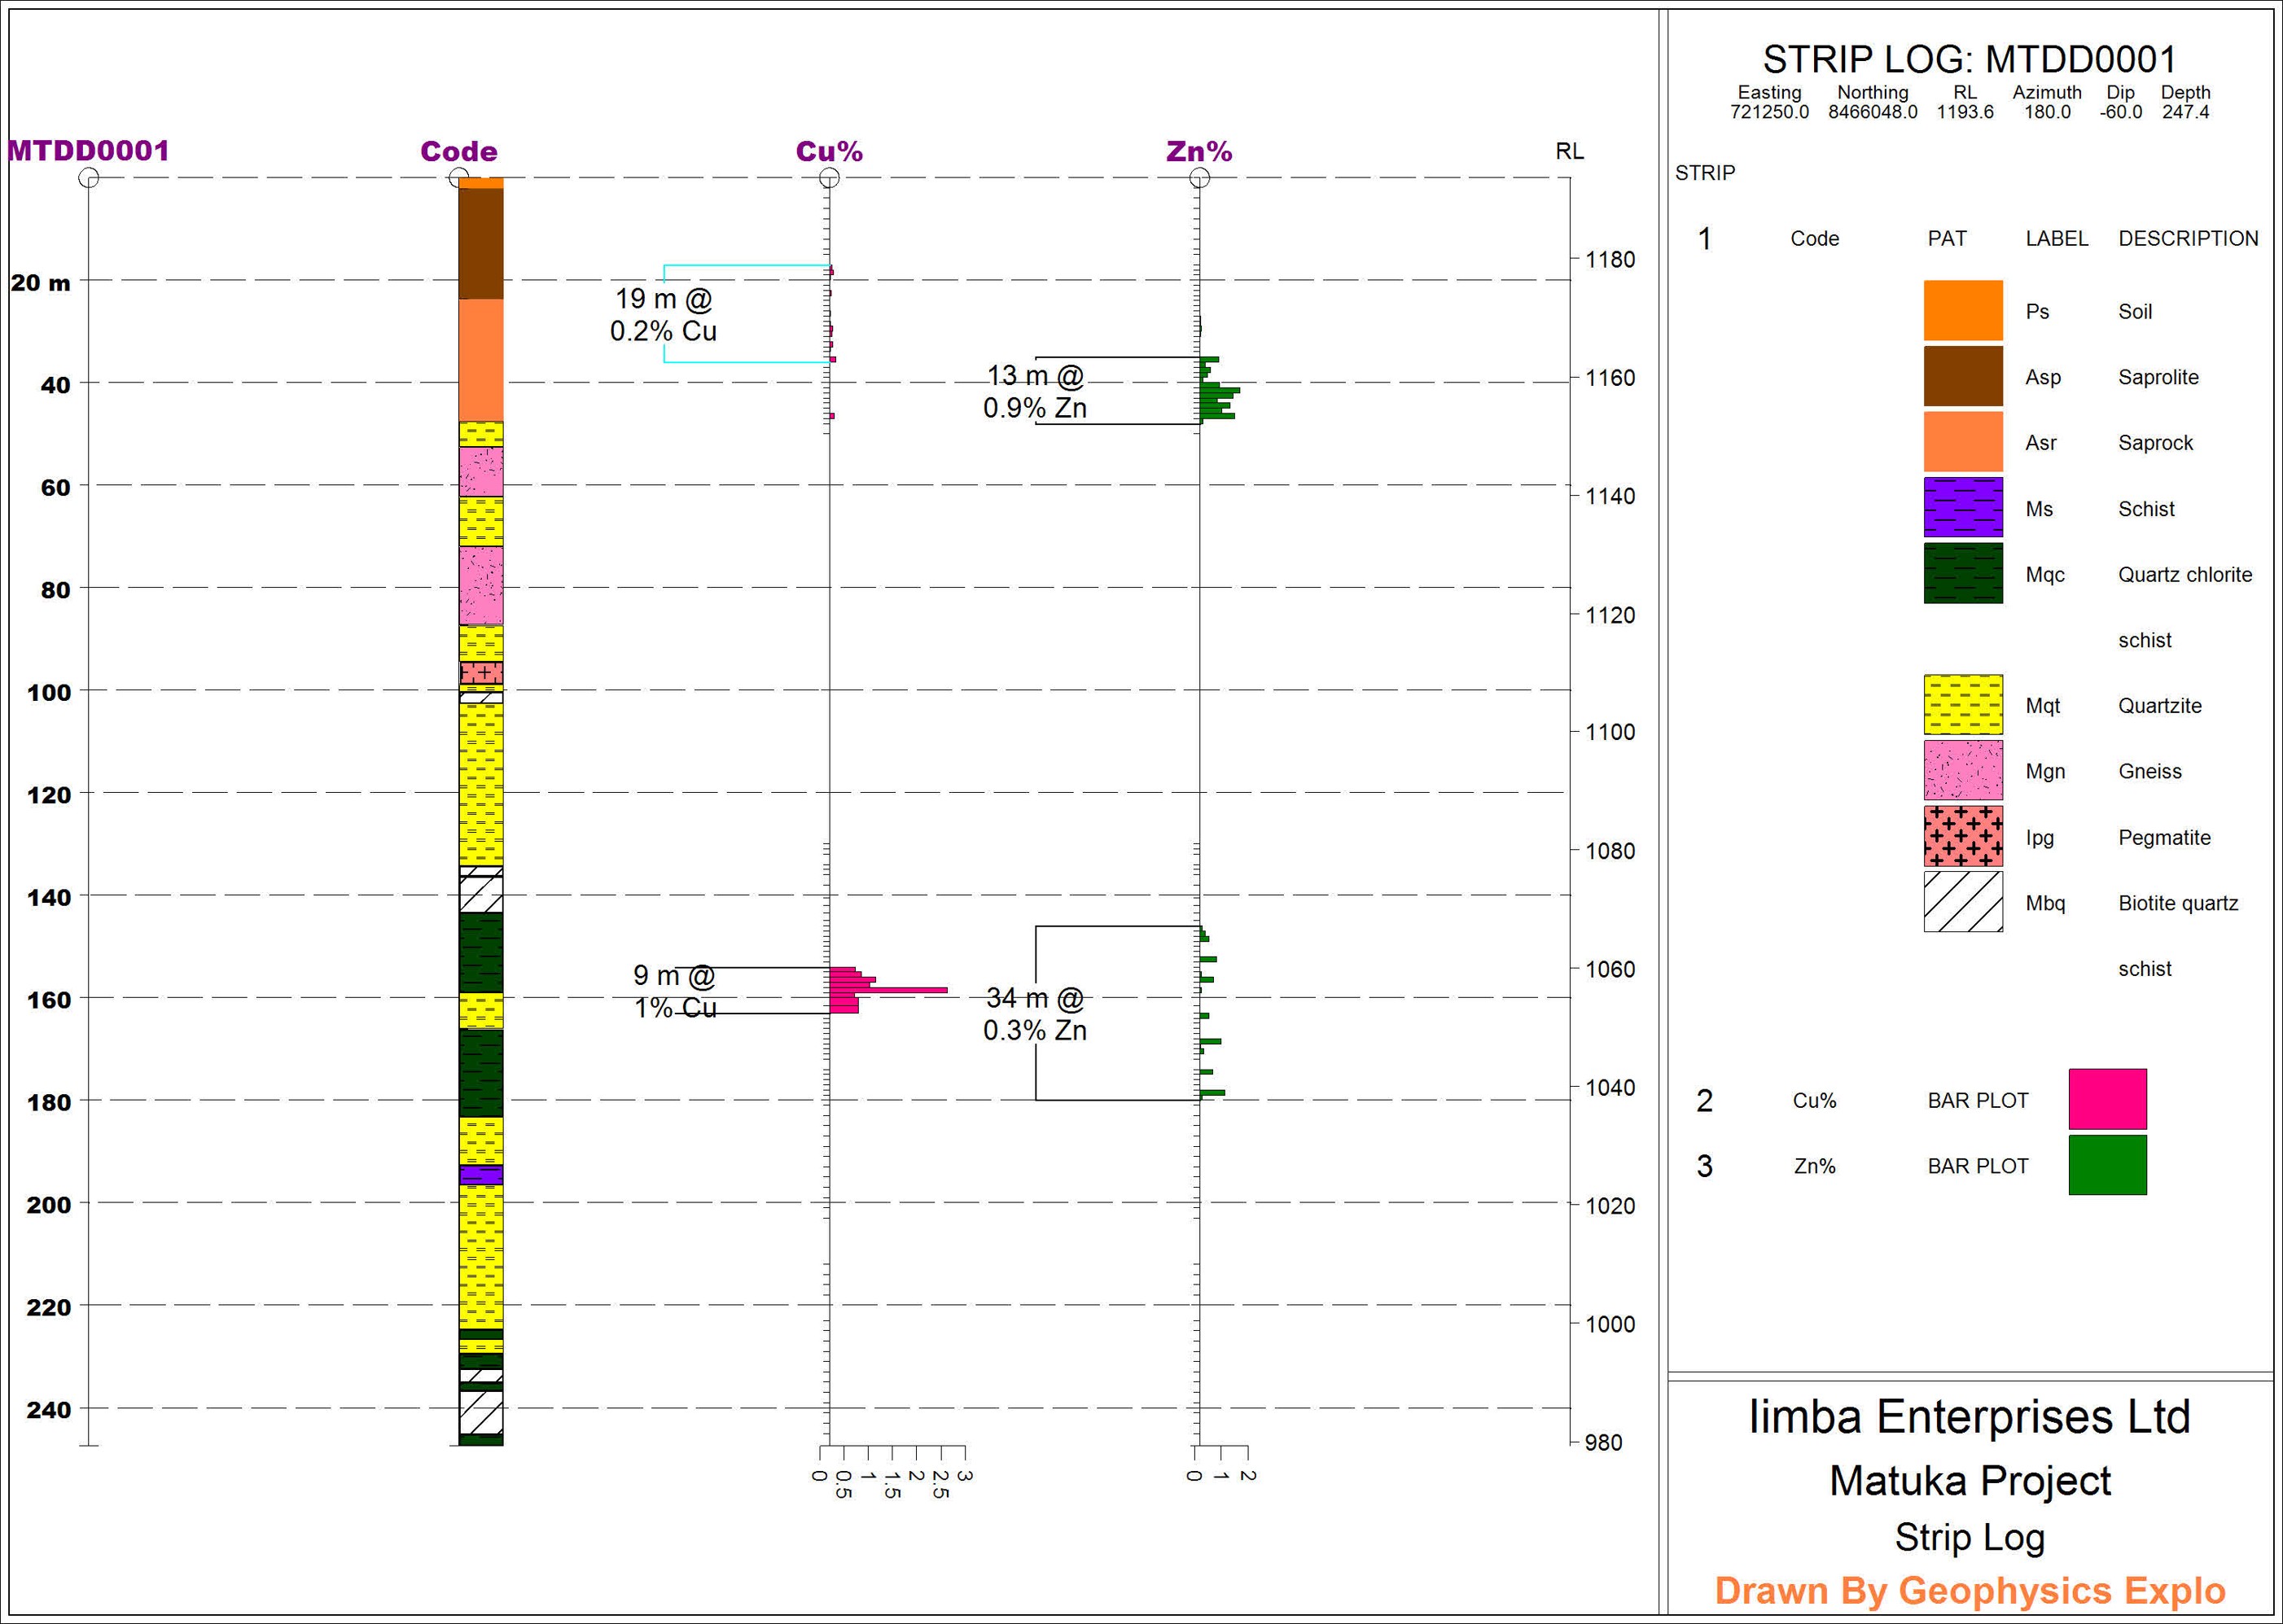Click "BAR PLOT" in the Cu% legend row
The height and width of the screenshot is (1624, 2283).
point(1978,1101)
